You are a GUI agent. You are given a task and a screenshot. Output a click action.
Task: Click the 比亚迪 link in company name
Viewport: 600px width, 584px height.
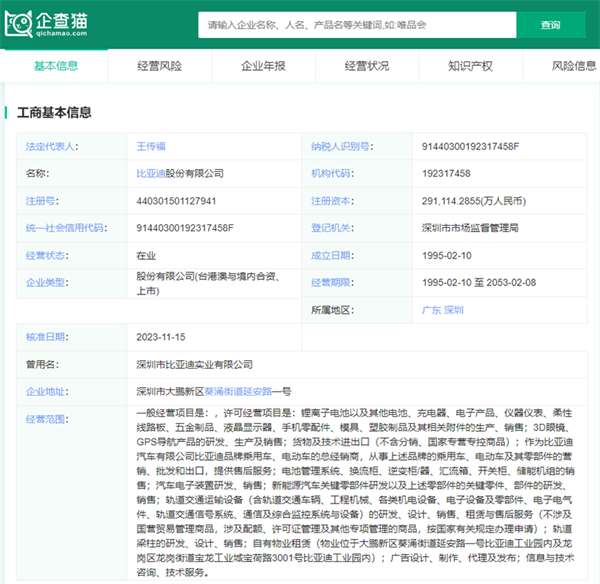click(150, 173)
